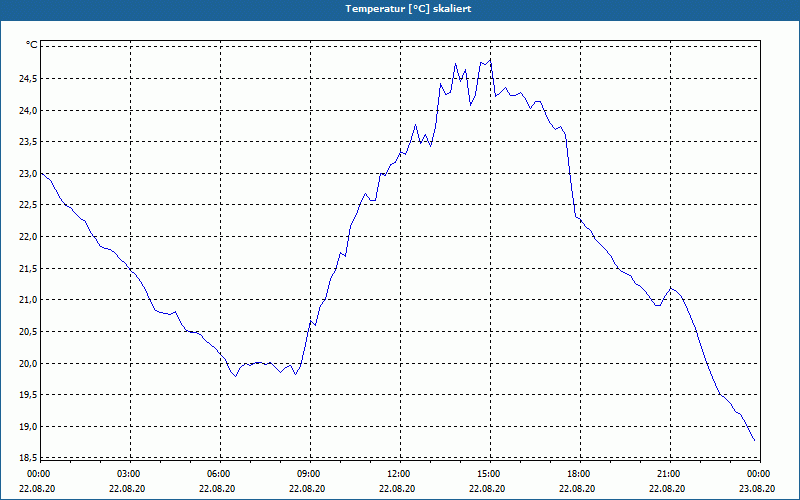800x500 pixels.
Task: Click the 23,5 y-axis value
Action: 29,142
